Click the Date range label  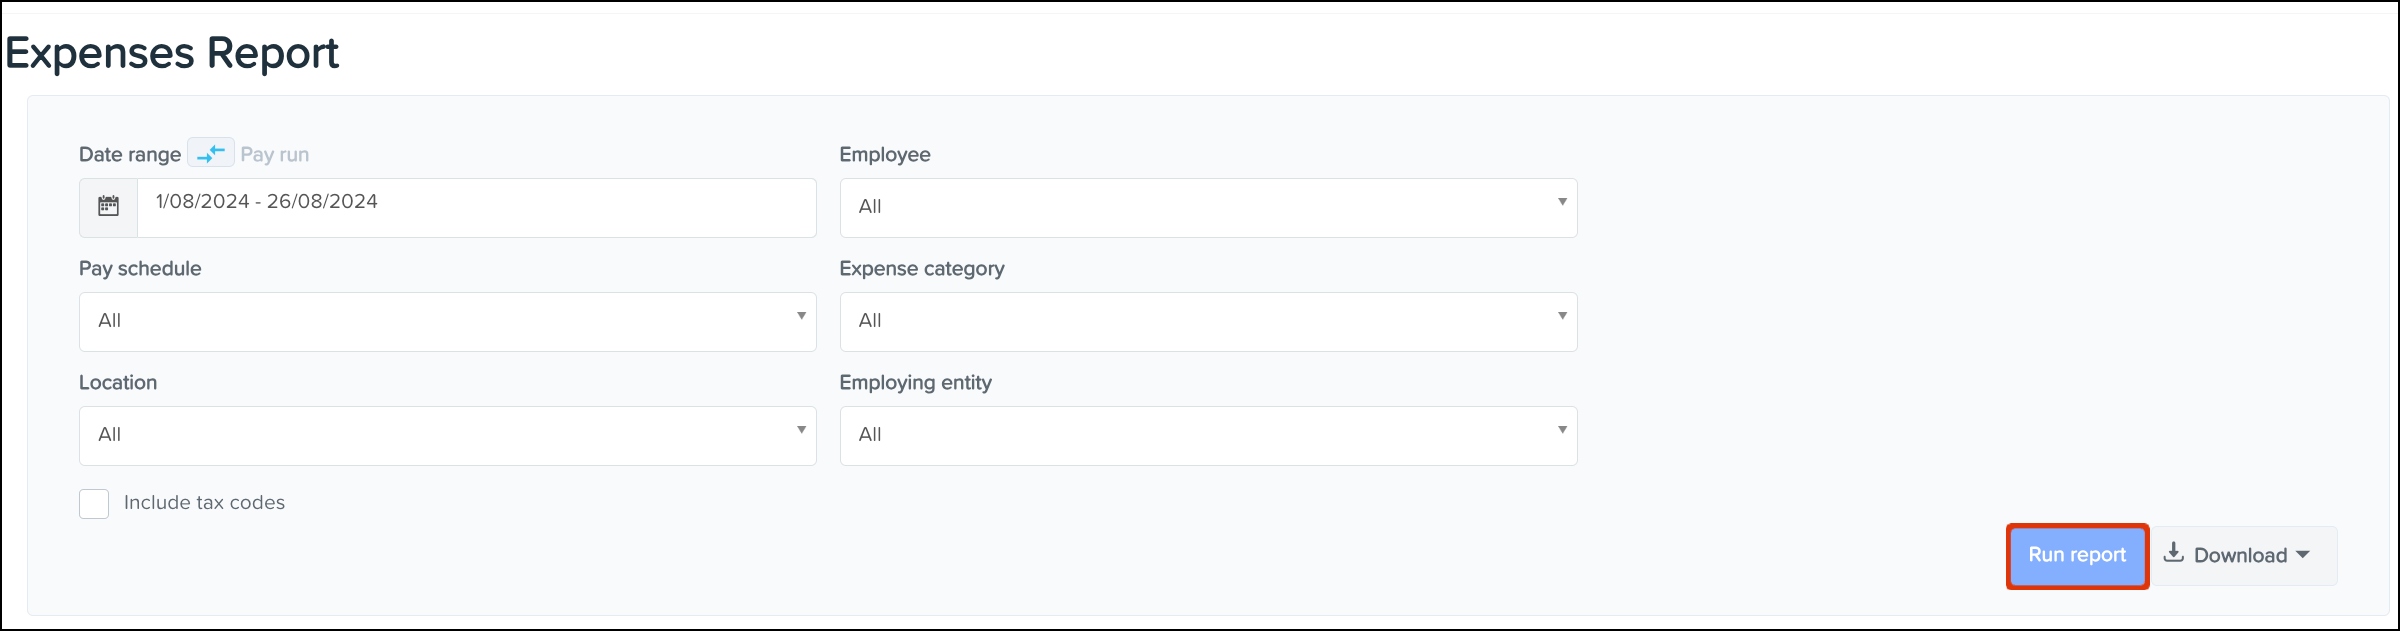(129, 154)
